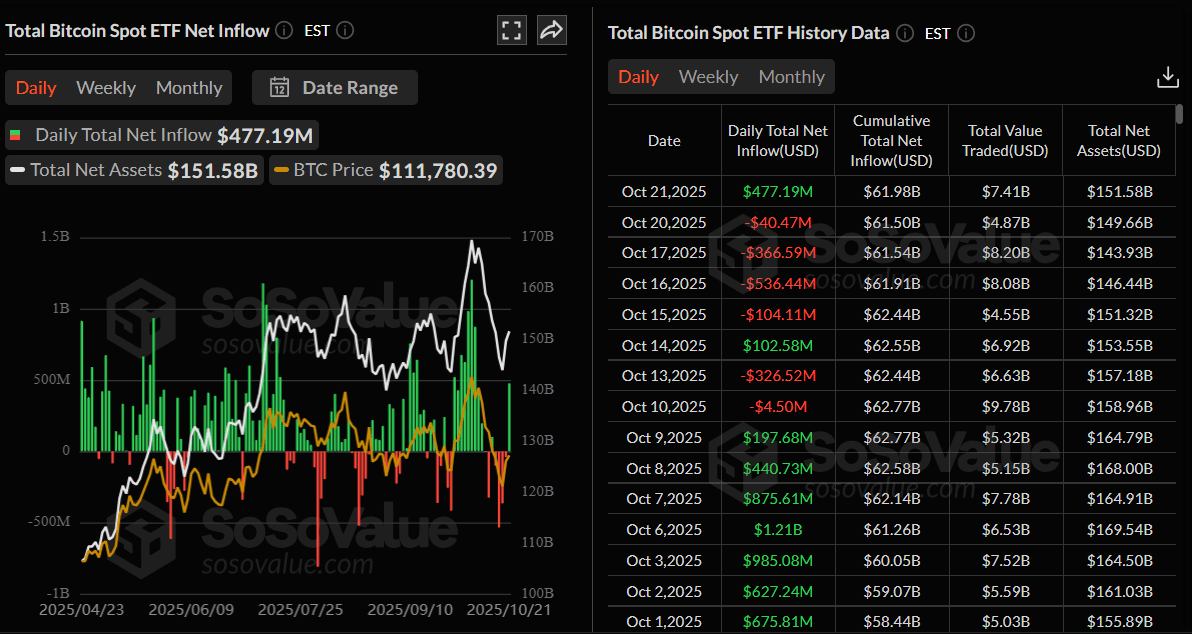Select Weekly on the history data panel
Viewport: 1192px width, 634px height.
point(708,76)
